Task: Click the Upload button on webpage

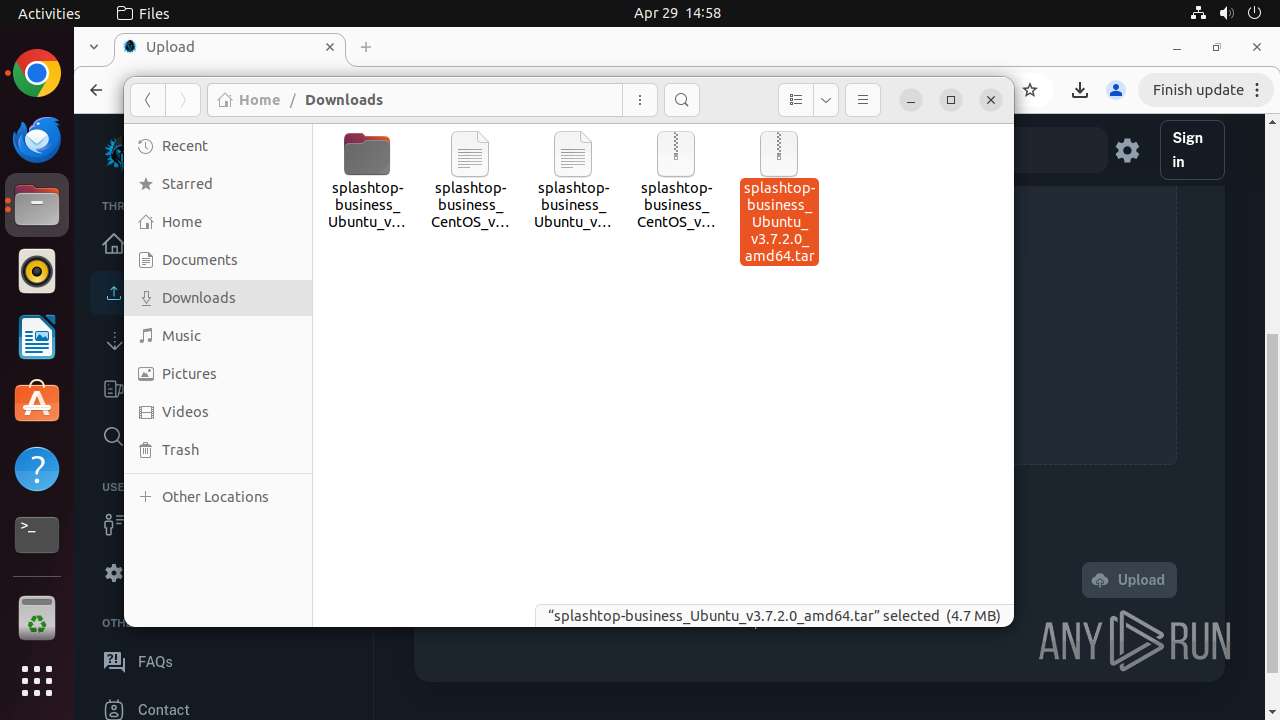Action: [1129, 580]
